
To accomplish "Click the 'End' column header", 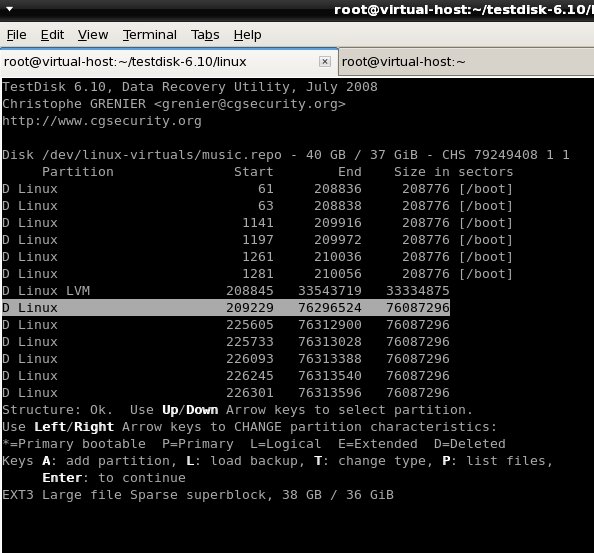I will point(350,172).
